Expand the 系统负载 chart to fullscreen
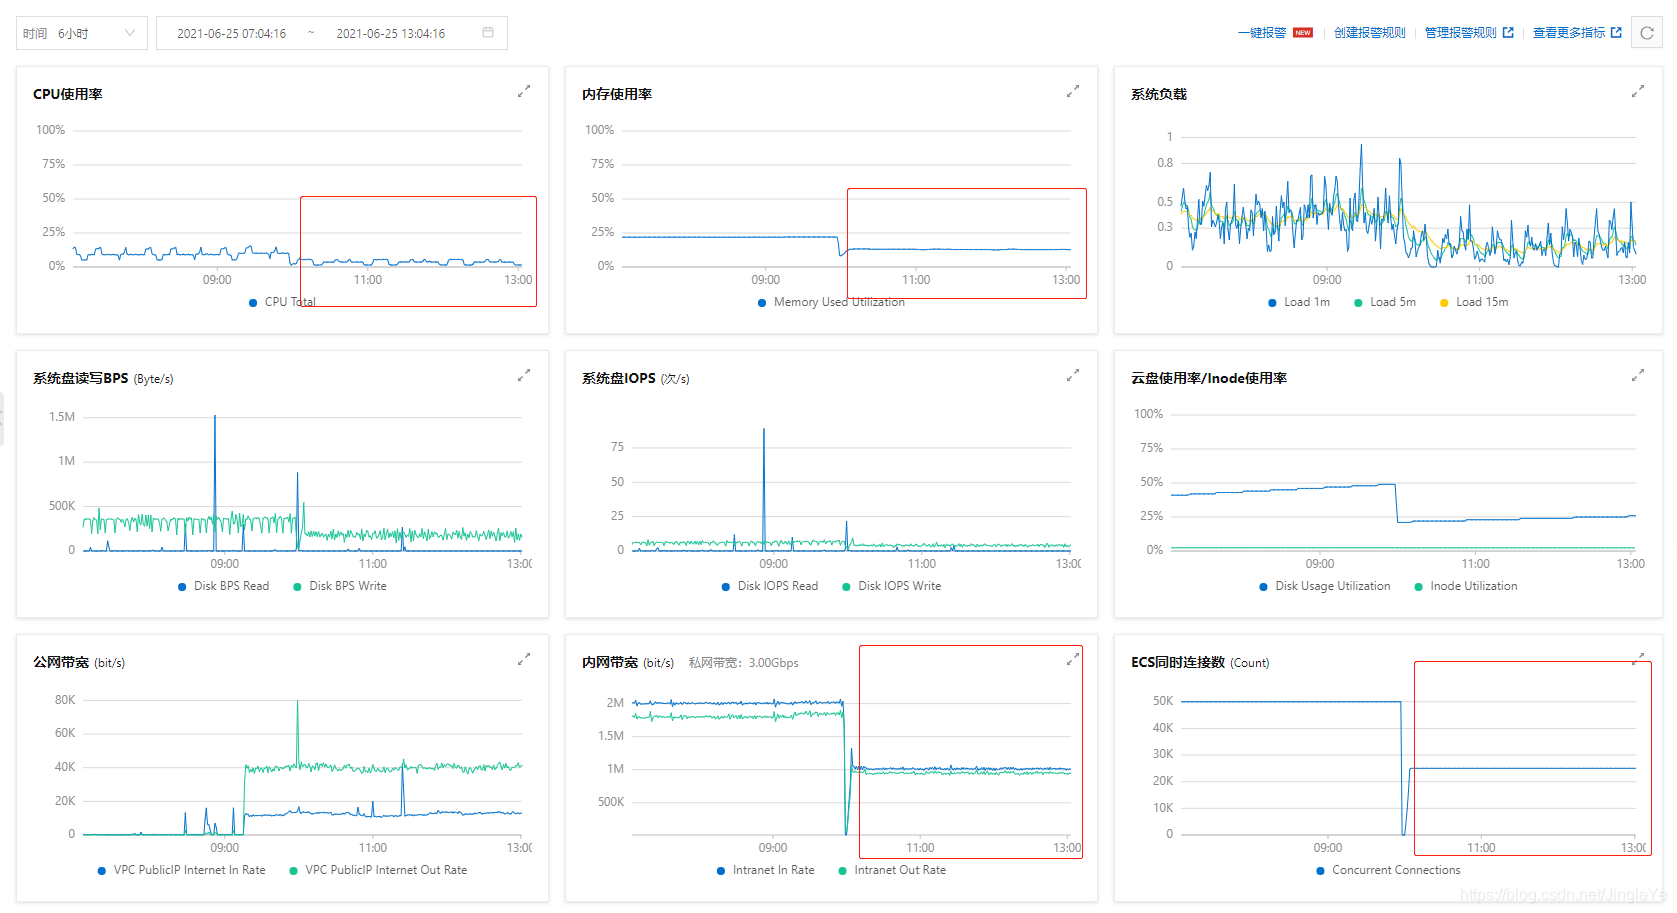This screenshot has width=1677, height=913. click(x=1637, y=92)
